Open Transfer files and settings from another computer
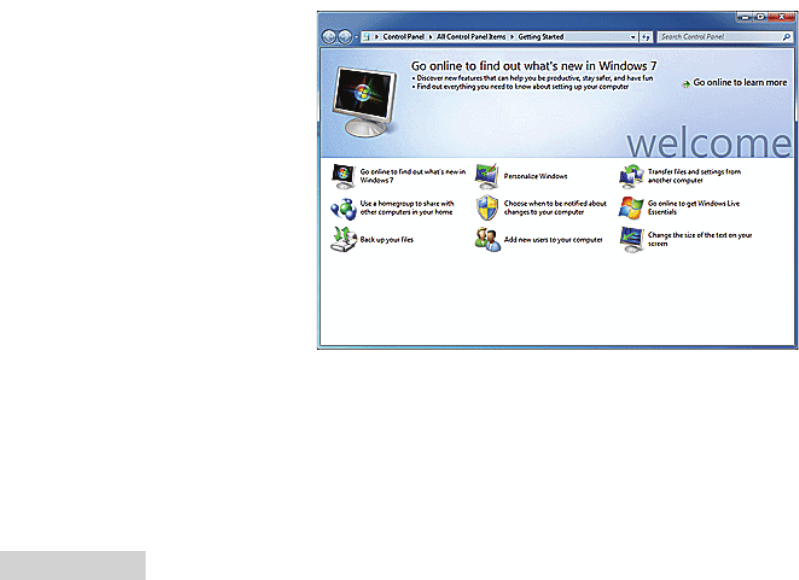799x580 pixels. coord(694,176)
